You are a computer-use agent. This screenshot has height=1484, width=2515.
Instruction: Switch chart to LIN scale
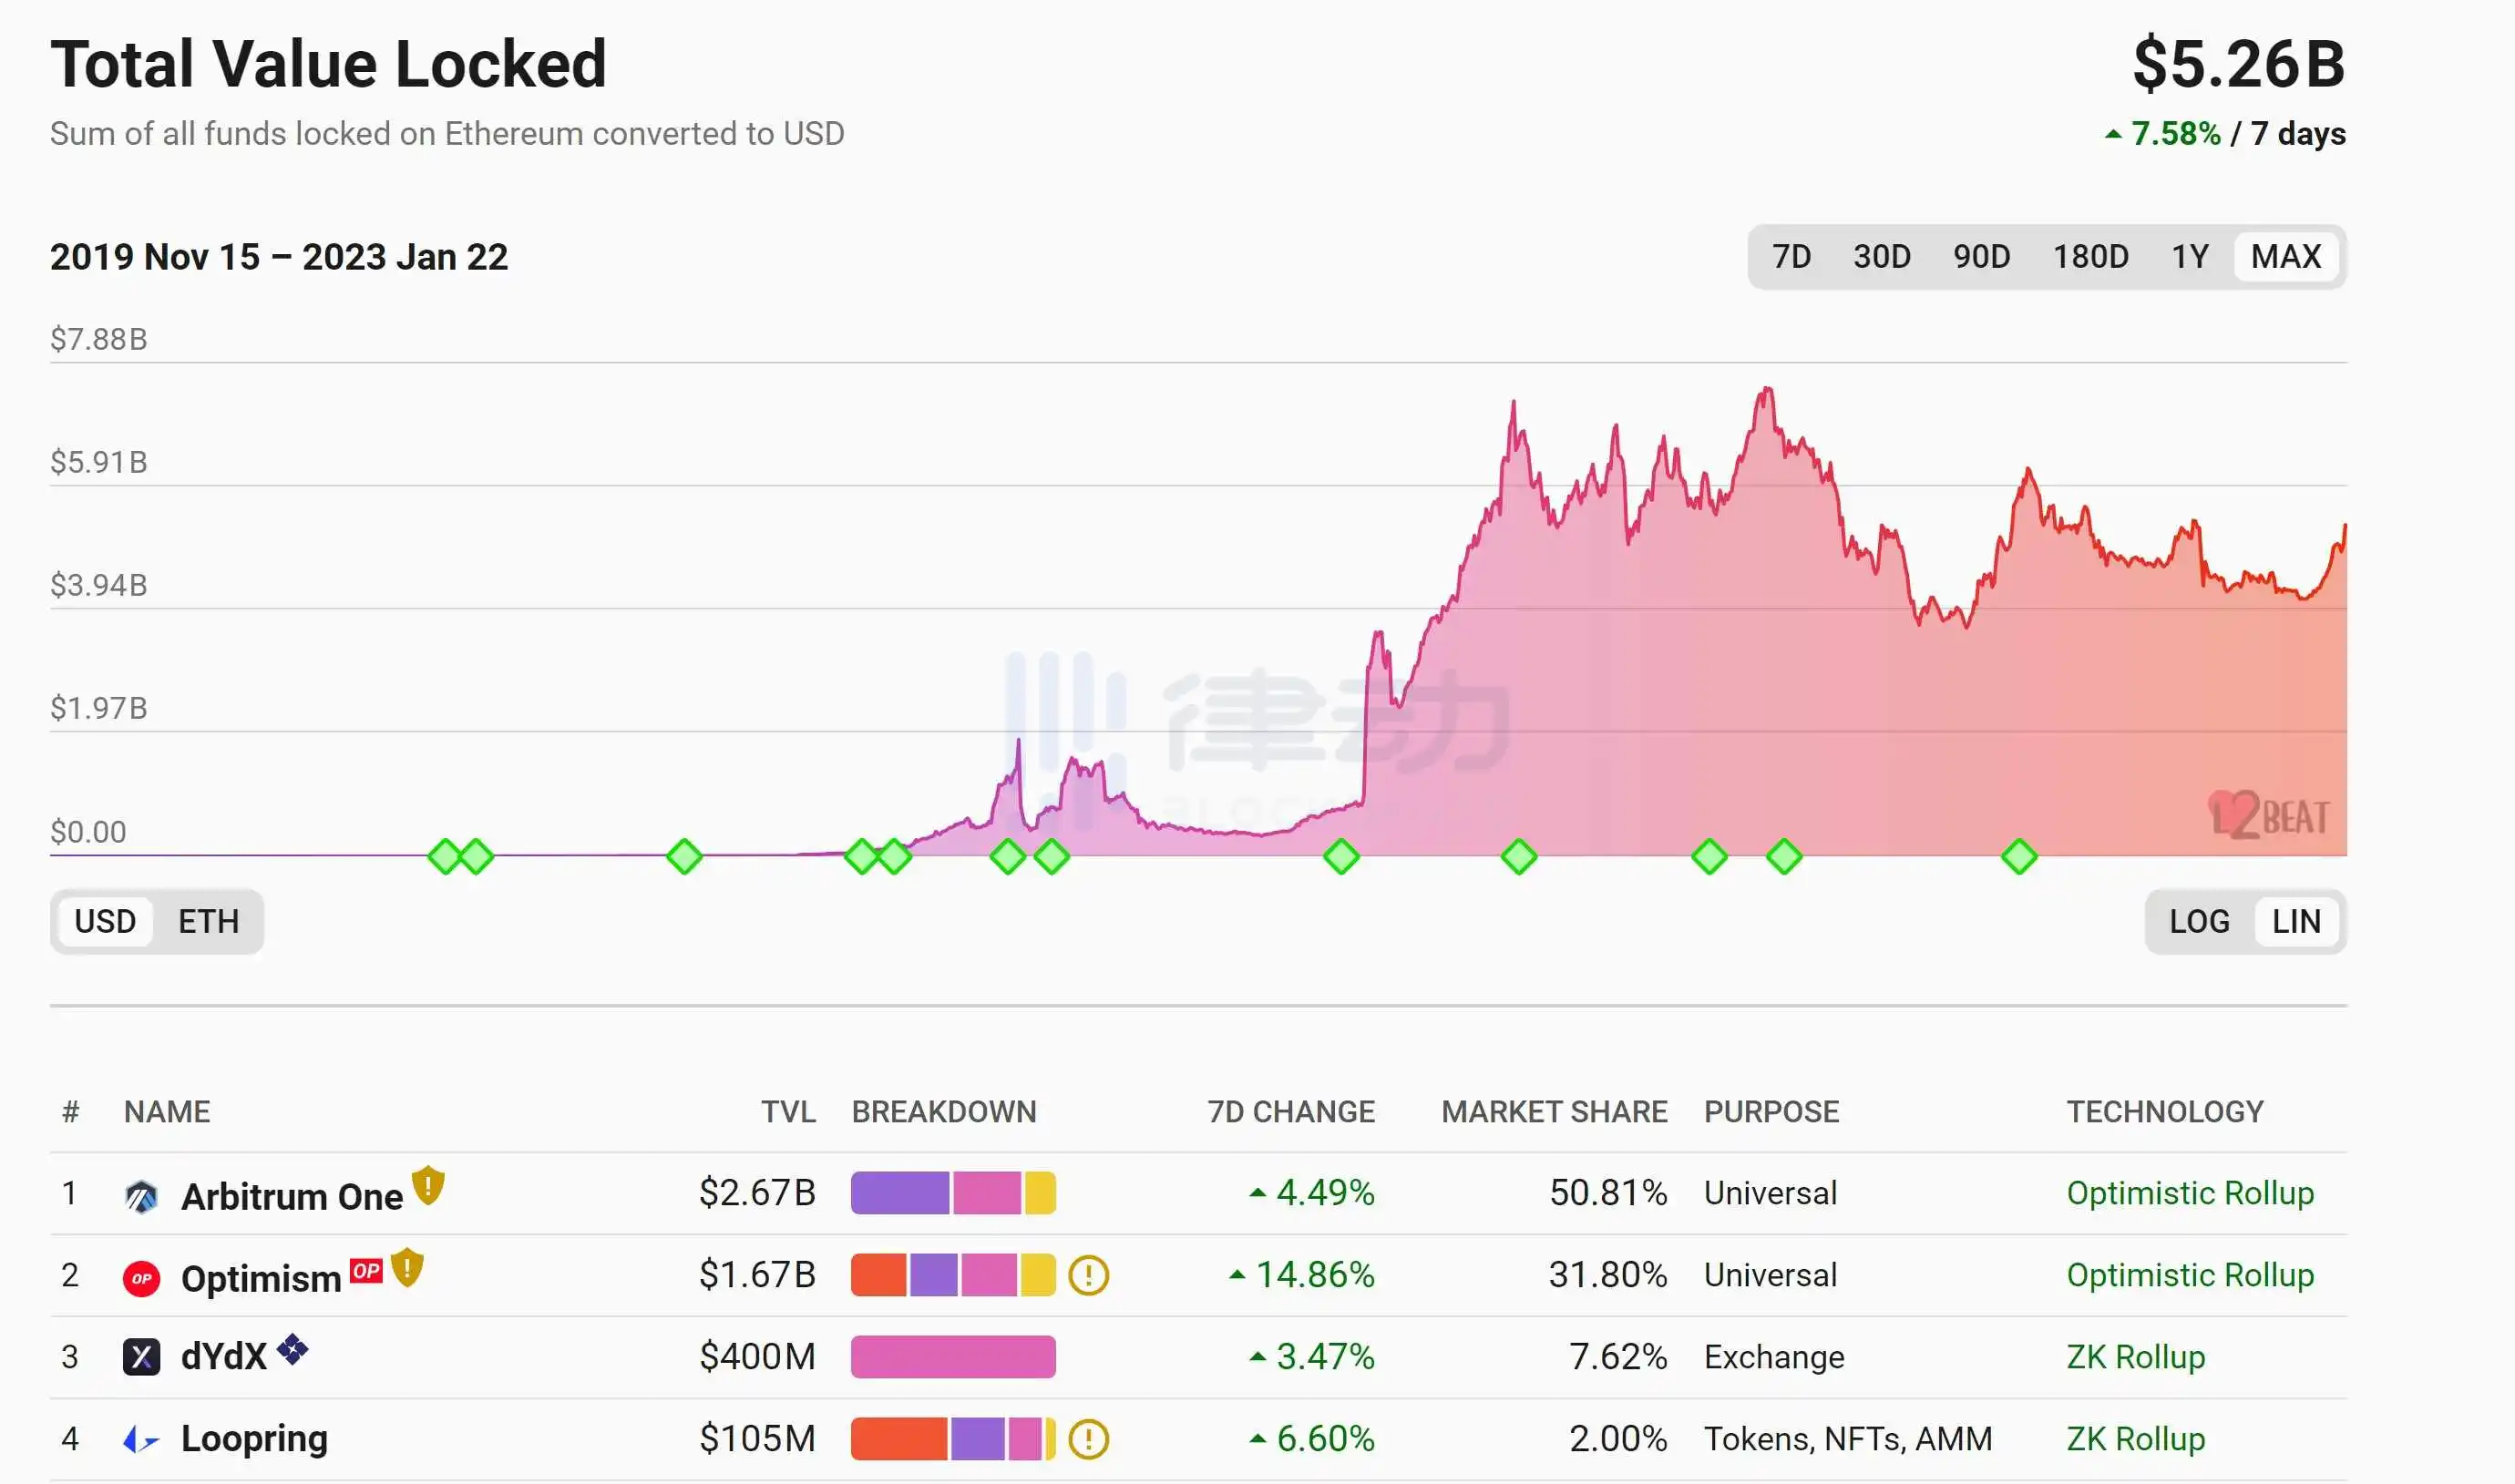point(2296,921)
